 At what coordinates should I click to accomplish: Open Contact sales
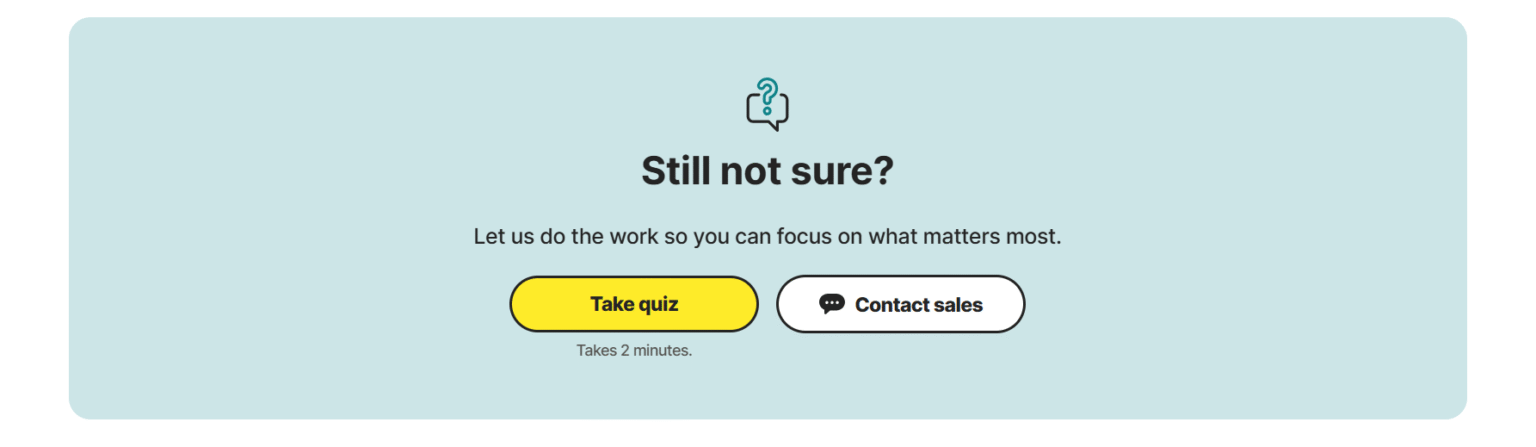pos(900,304)
